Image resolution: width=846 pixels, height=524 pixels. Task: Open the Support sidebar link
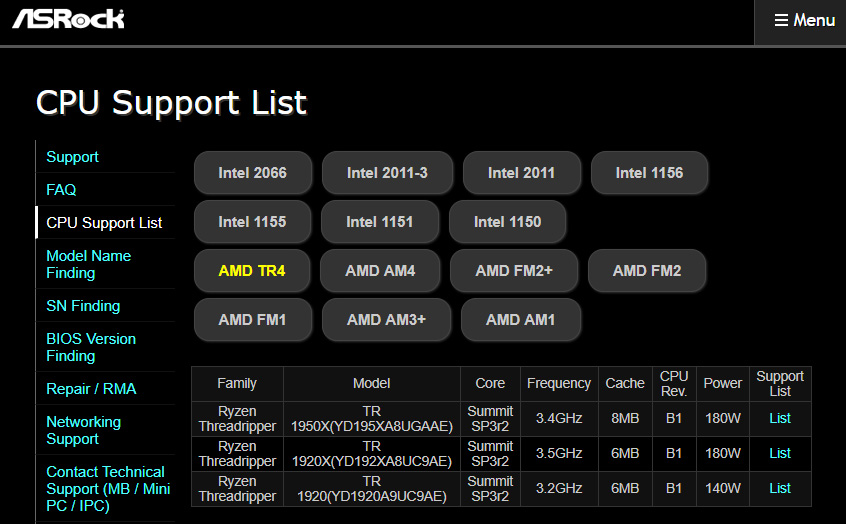72,157
